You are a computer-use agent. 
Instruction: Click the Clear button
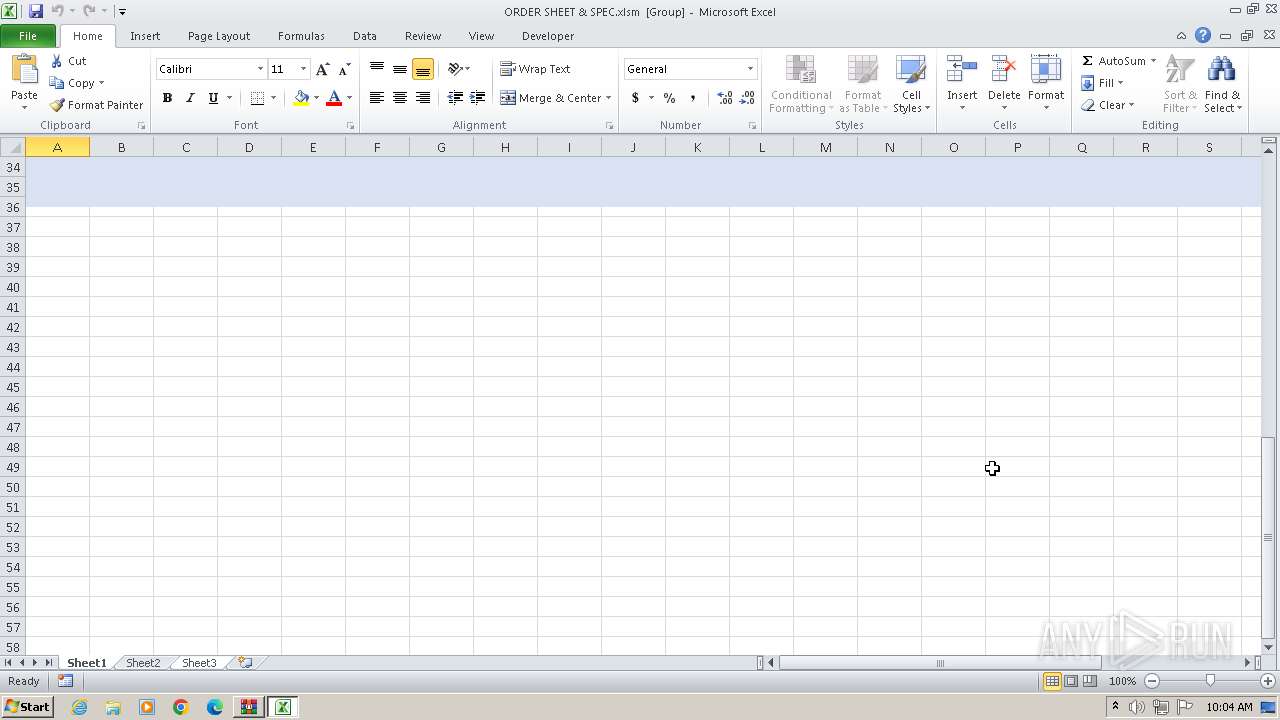click(1108, 105)
